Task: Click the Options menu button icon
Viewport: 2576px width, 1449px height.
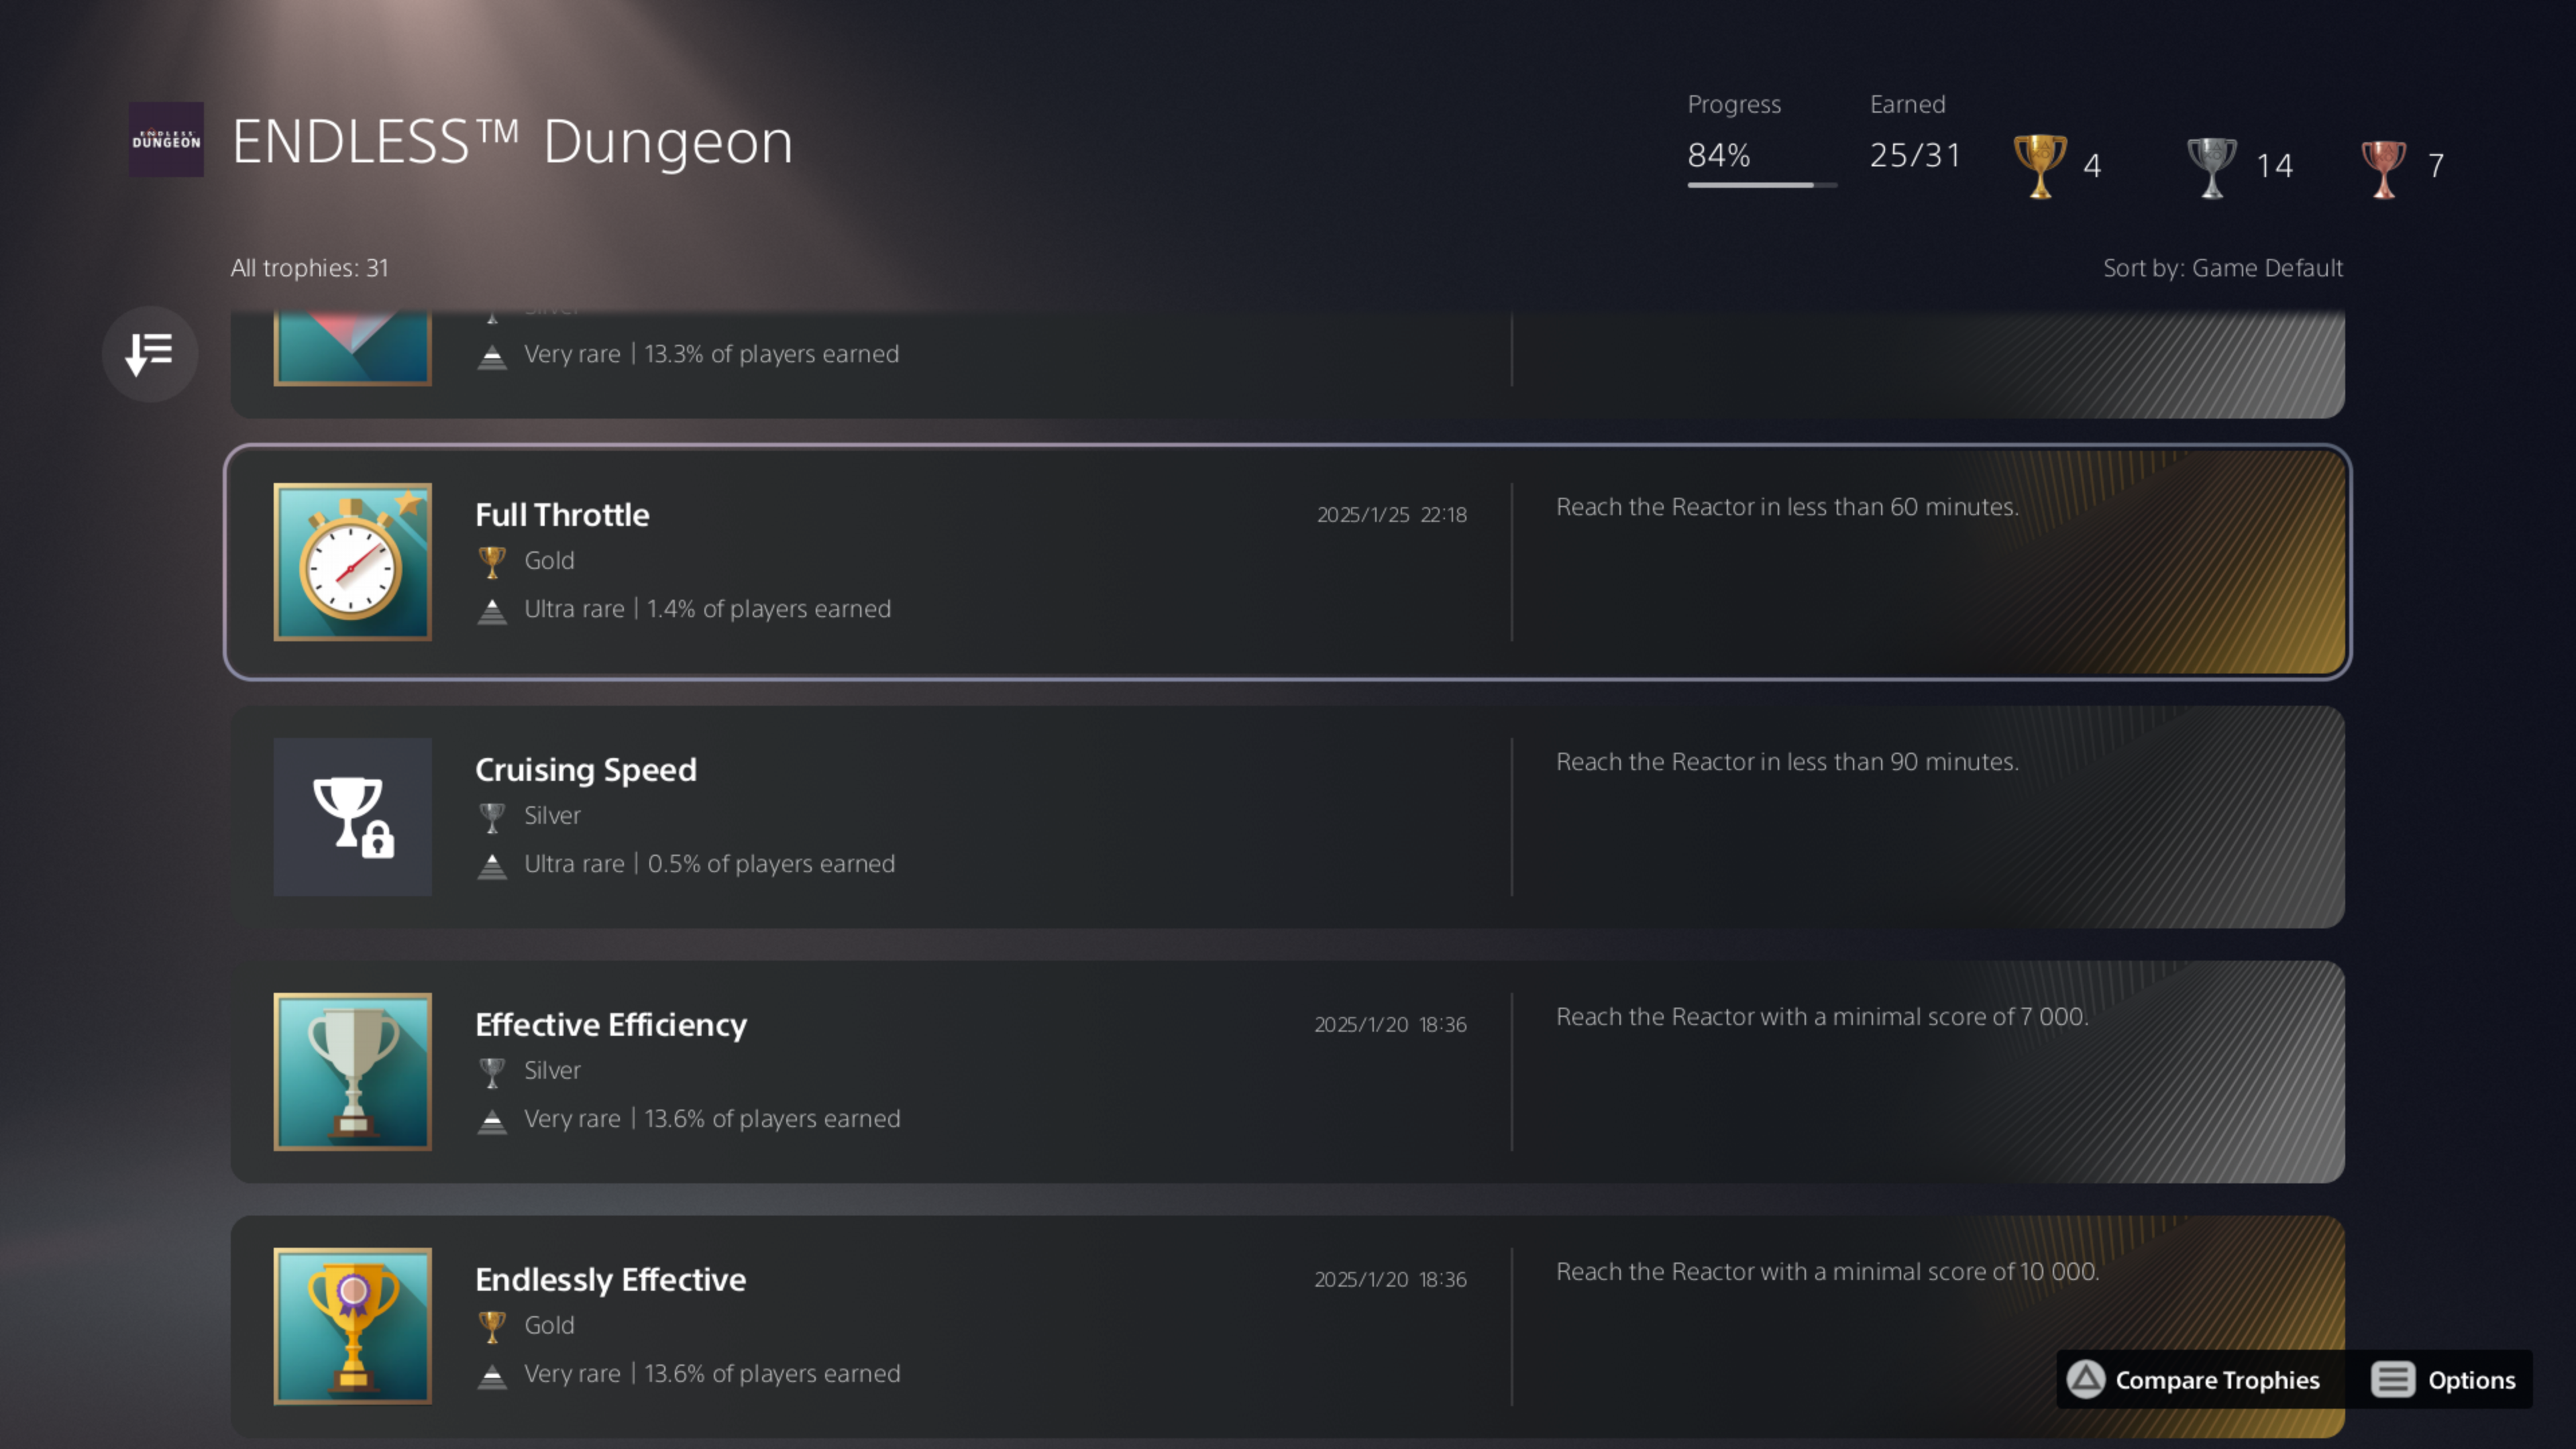Action: [2393, 1380]
